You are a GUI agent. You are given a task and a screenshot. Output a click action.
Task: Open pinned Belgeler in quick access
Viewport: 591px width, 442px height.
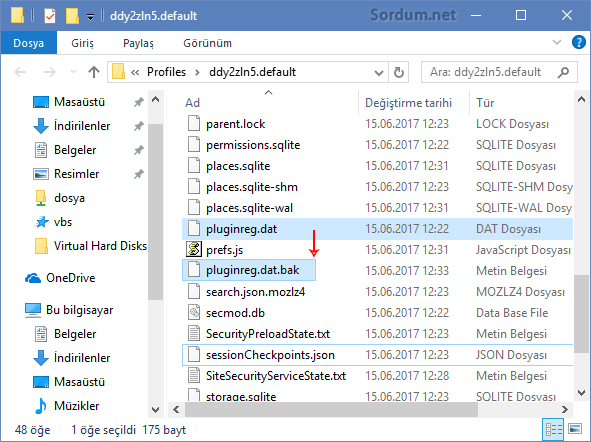coord(65,150)
